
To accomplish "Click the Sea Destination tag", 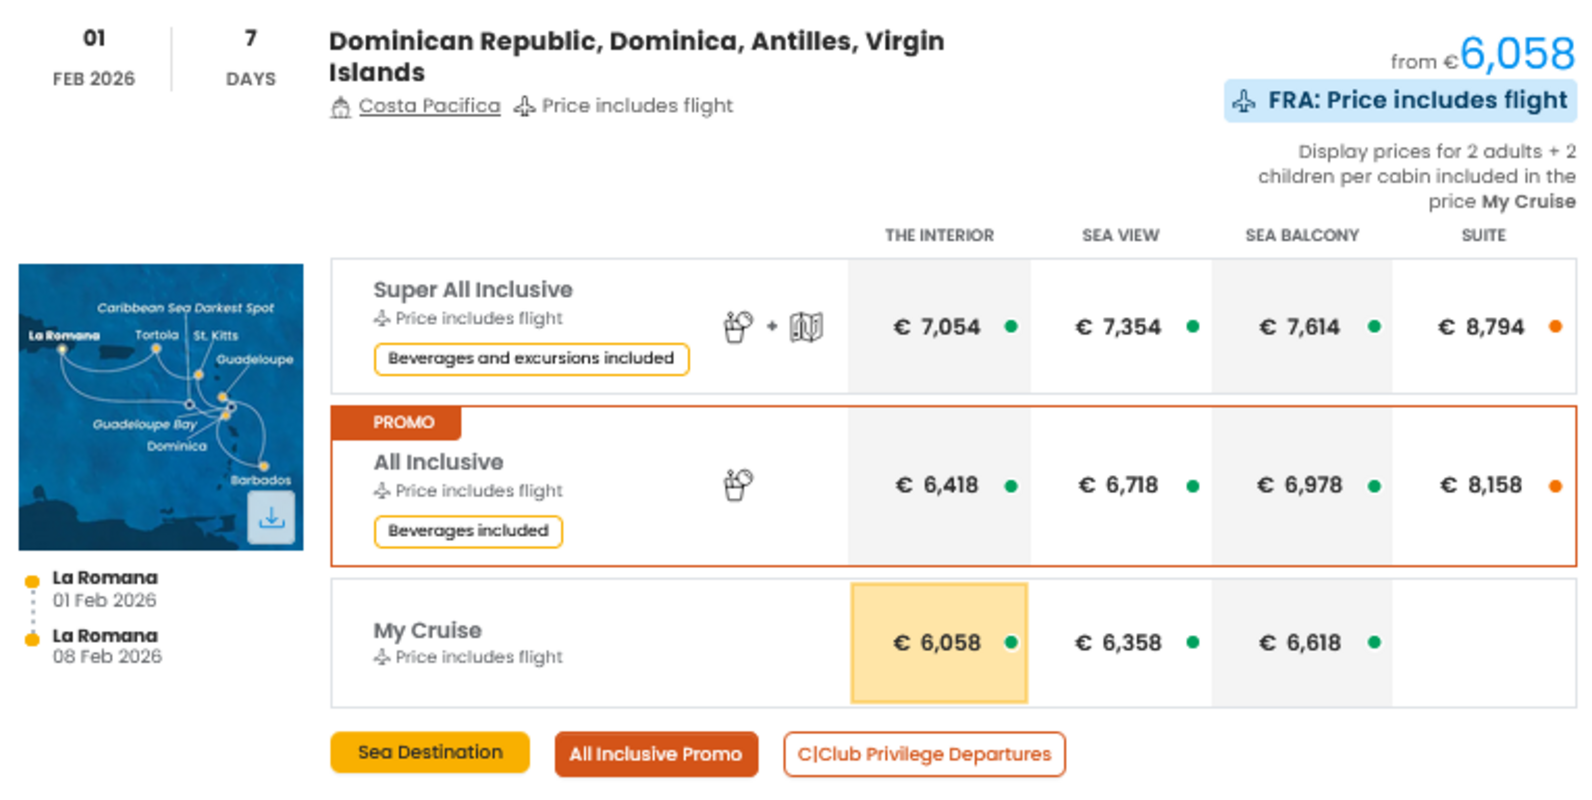I will pyautogui.click(x=430, y=753).
